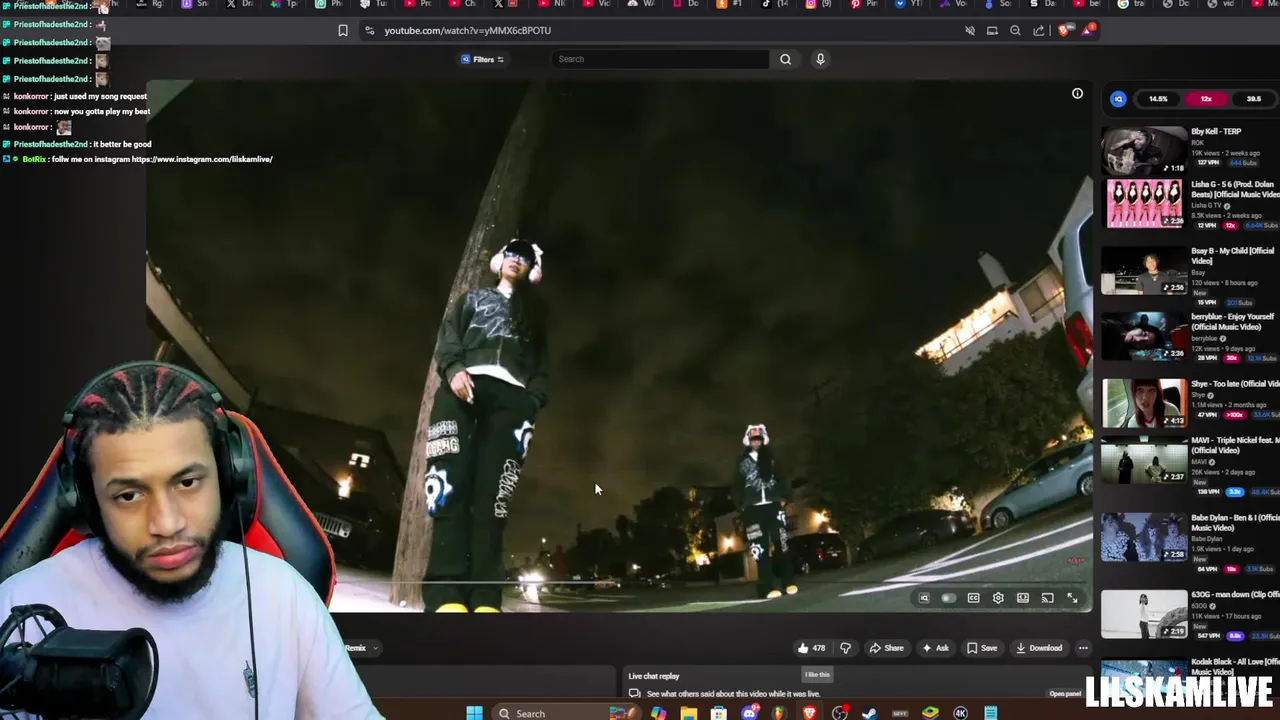Select the 39.5 pill in vidIQ bar

coord(1254,99)
